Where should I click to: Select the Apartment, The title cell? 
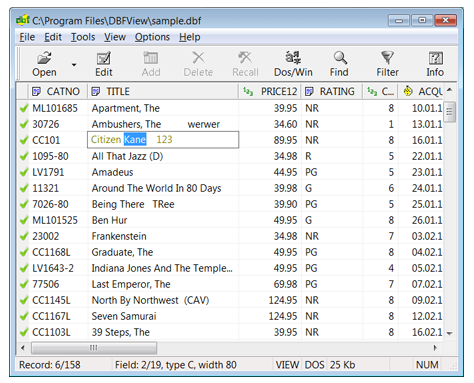tap(163, 108)
